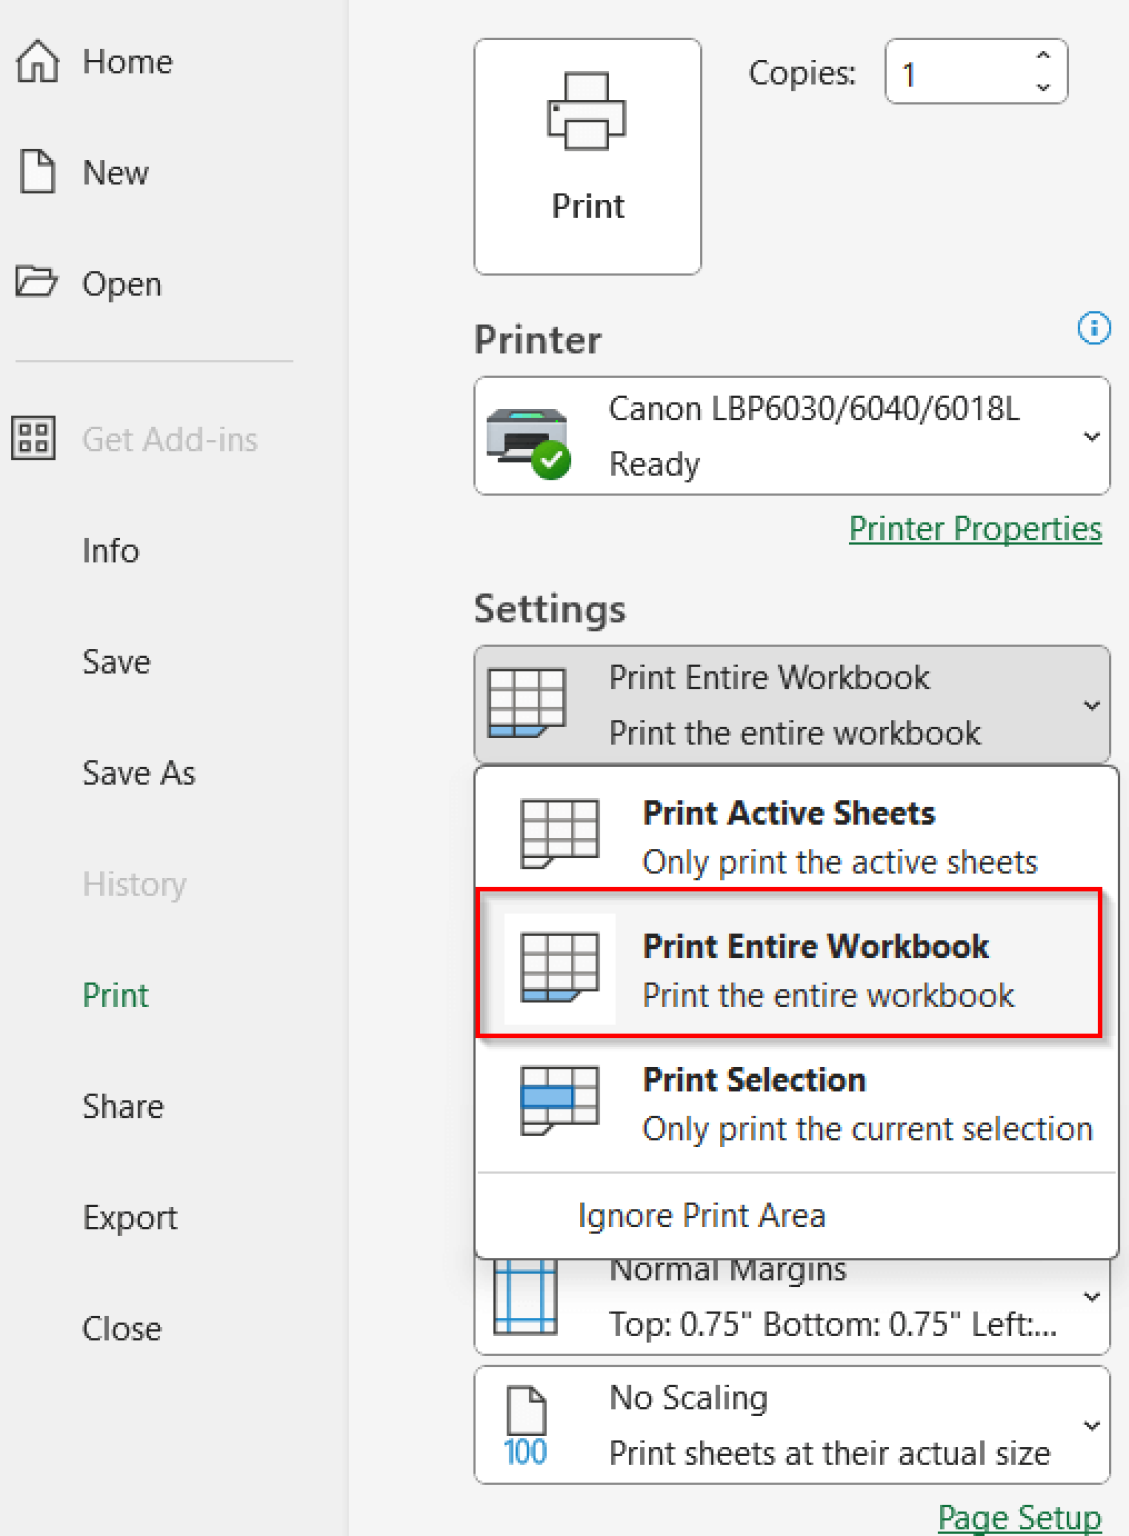Viewport: 1129px width, 1536px height.
Task: Select the Print Entire Workbook option
Action: [x=792, y=968]
